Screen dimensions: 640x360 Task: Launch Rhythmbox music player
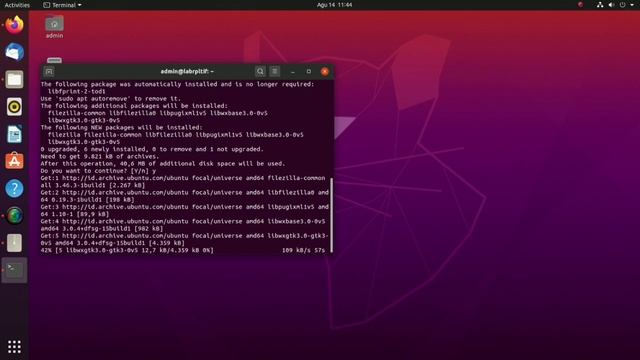(x=14, y=107)
